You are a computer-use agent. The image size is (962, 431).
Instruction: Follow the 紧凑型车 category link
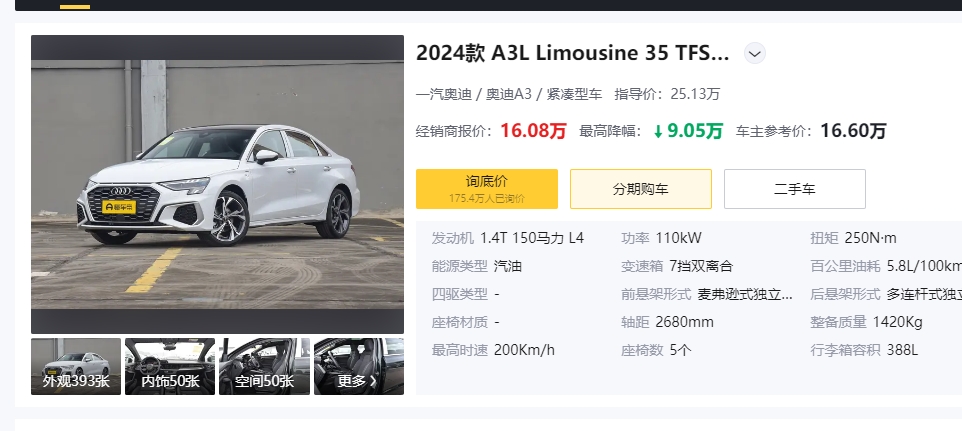(x=574, y=94)
